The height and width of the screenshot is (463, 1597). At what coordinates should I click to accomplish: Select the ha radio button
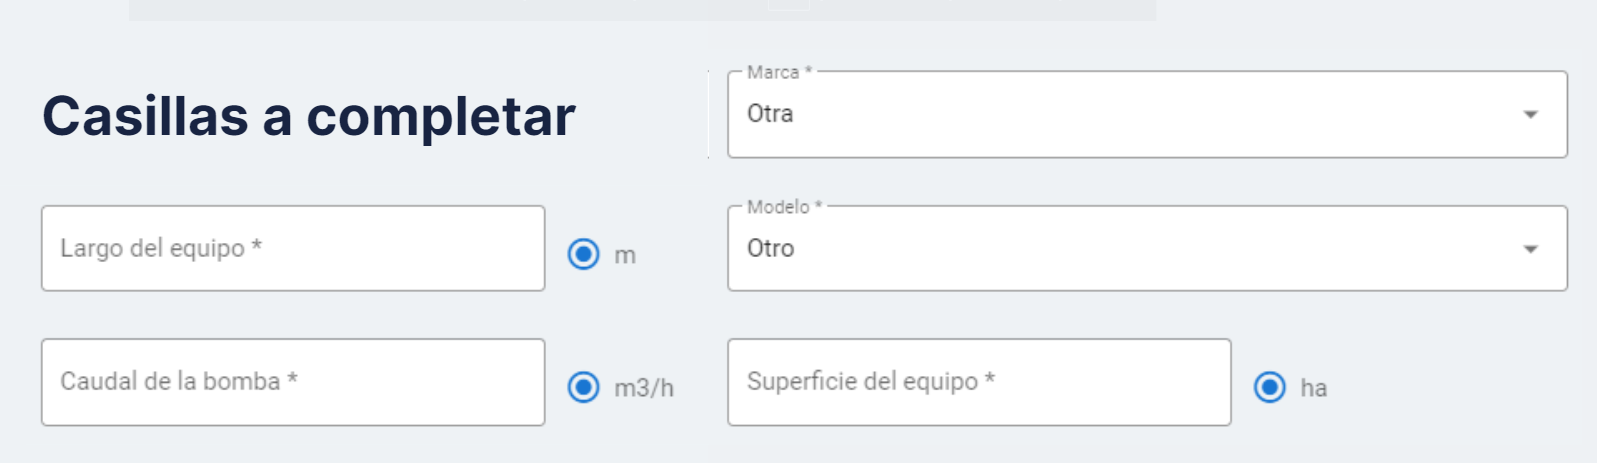[x=1270, y=387]
